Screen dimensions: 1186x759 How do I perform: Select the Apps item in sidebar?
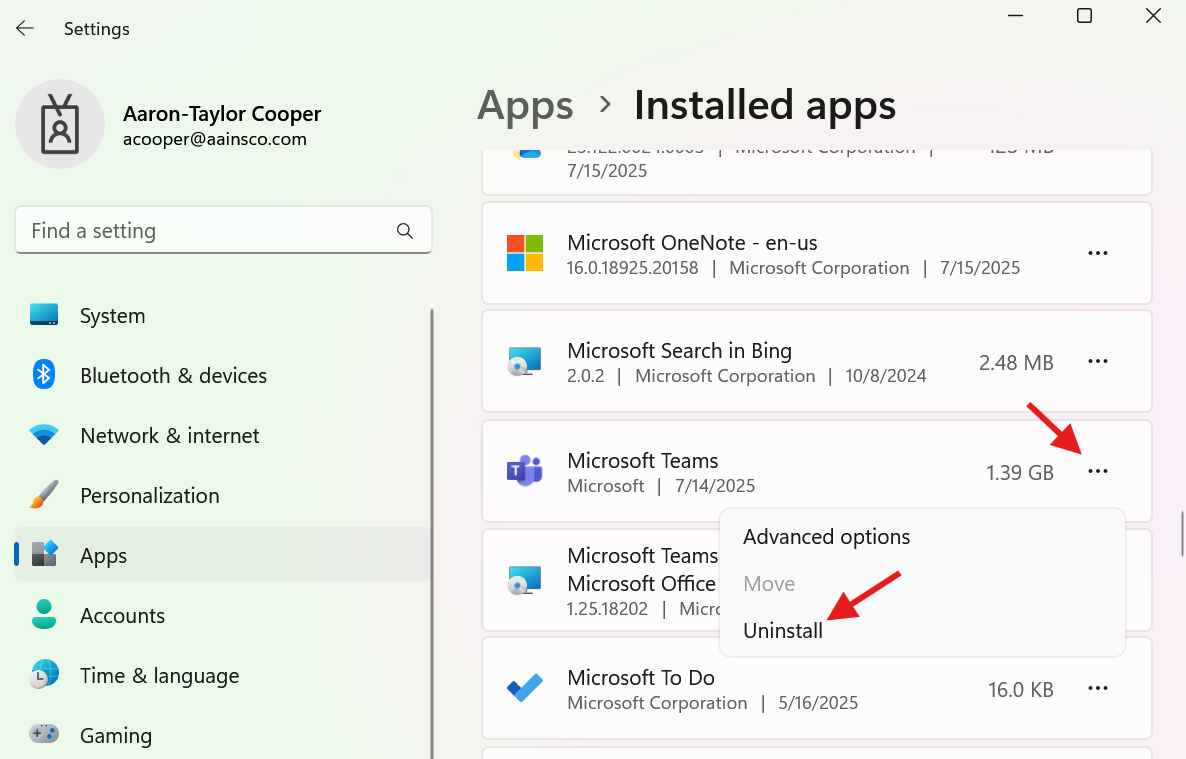click(103, 556)
